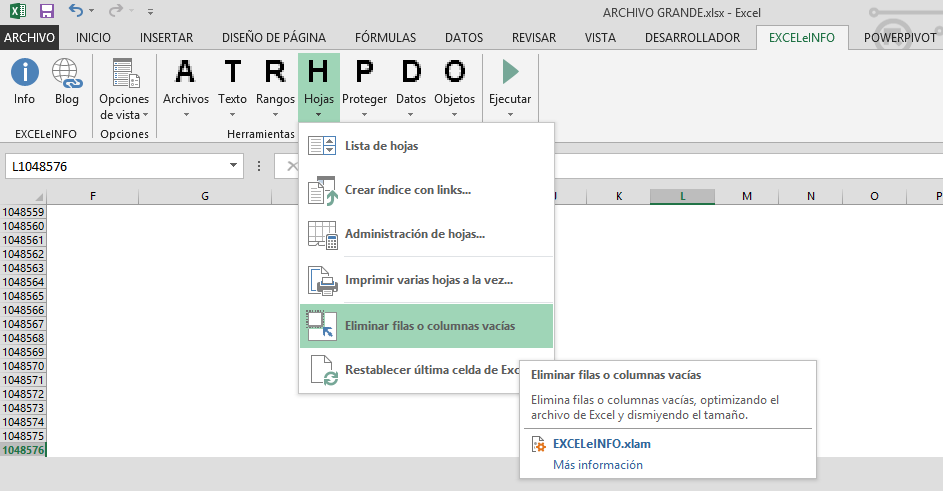This screenshot has height=491, width=943.
Task: Click the Datos 'D' tool icon
Action: 410,72
